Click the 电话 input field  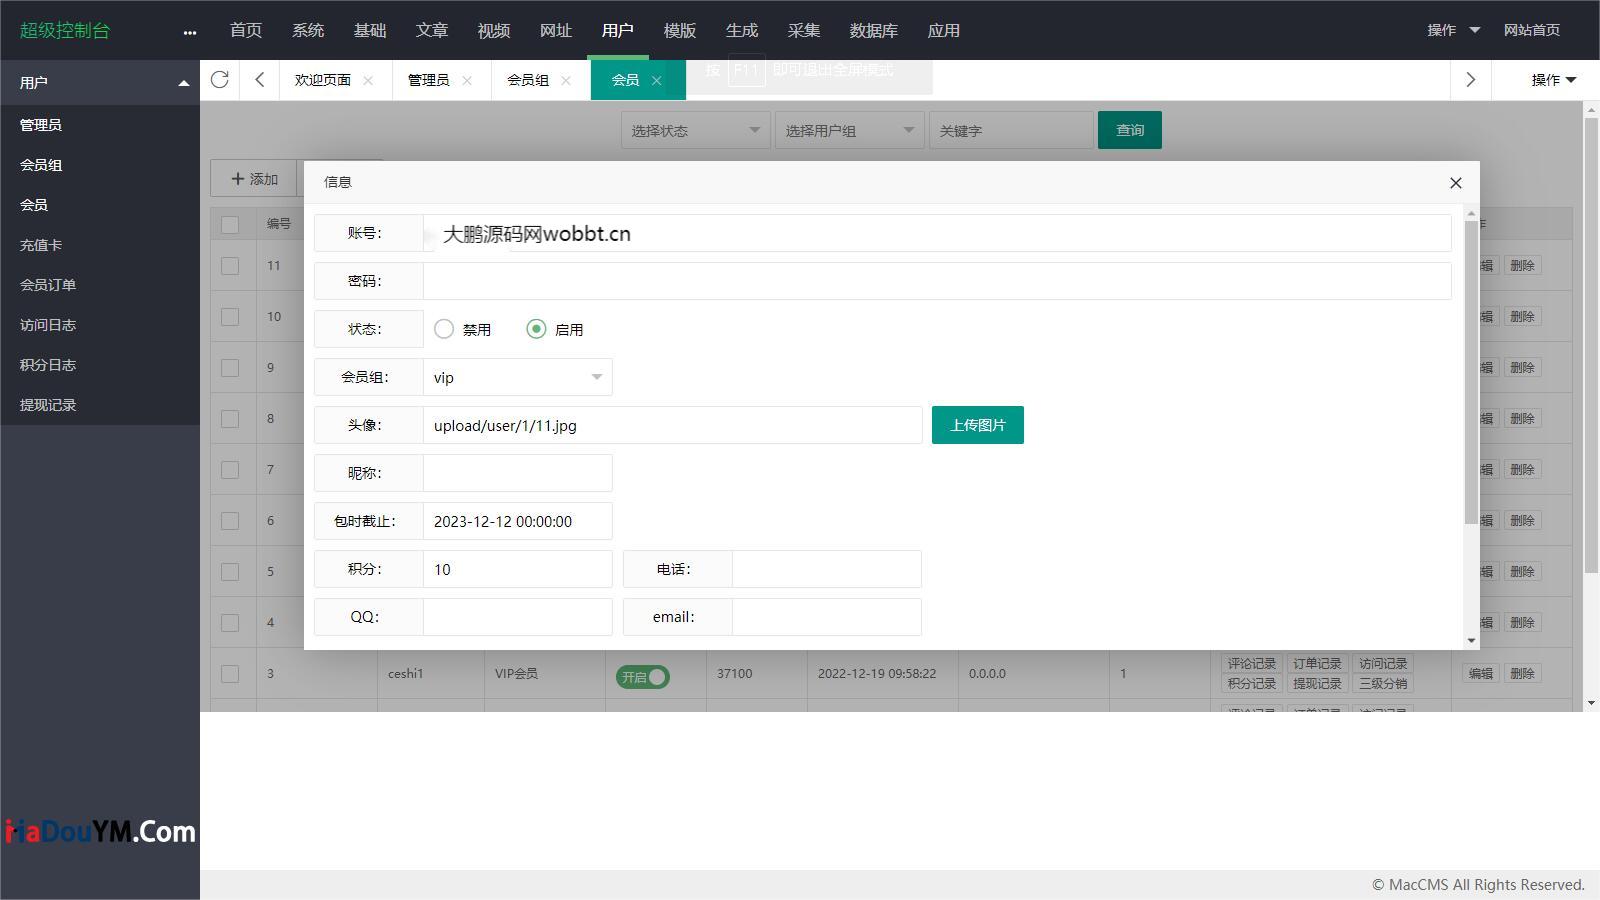tap(827, 569)
